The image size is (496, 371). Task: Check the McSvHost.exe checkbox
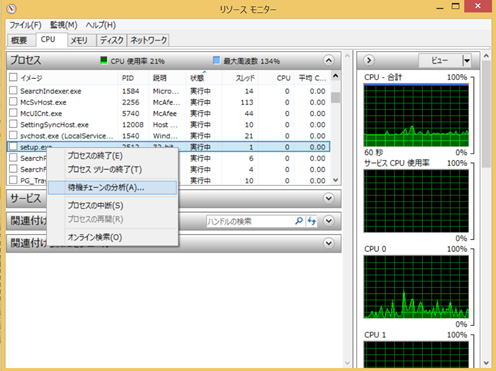13,102
